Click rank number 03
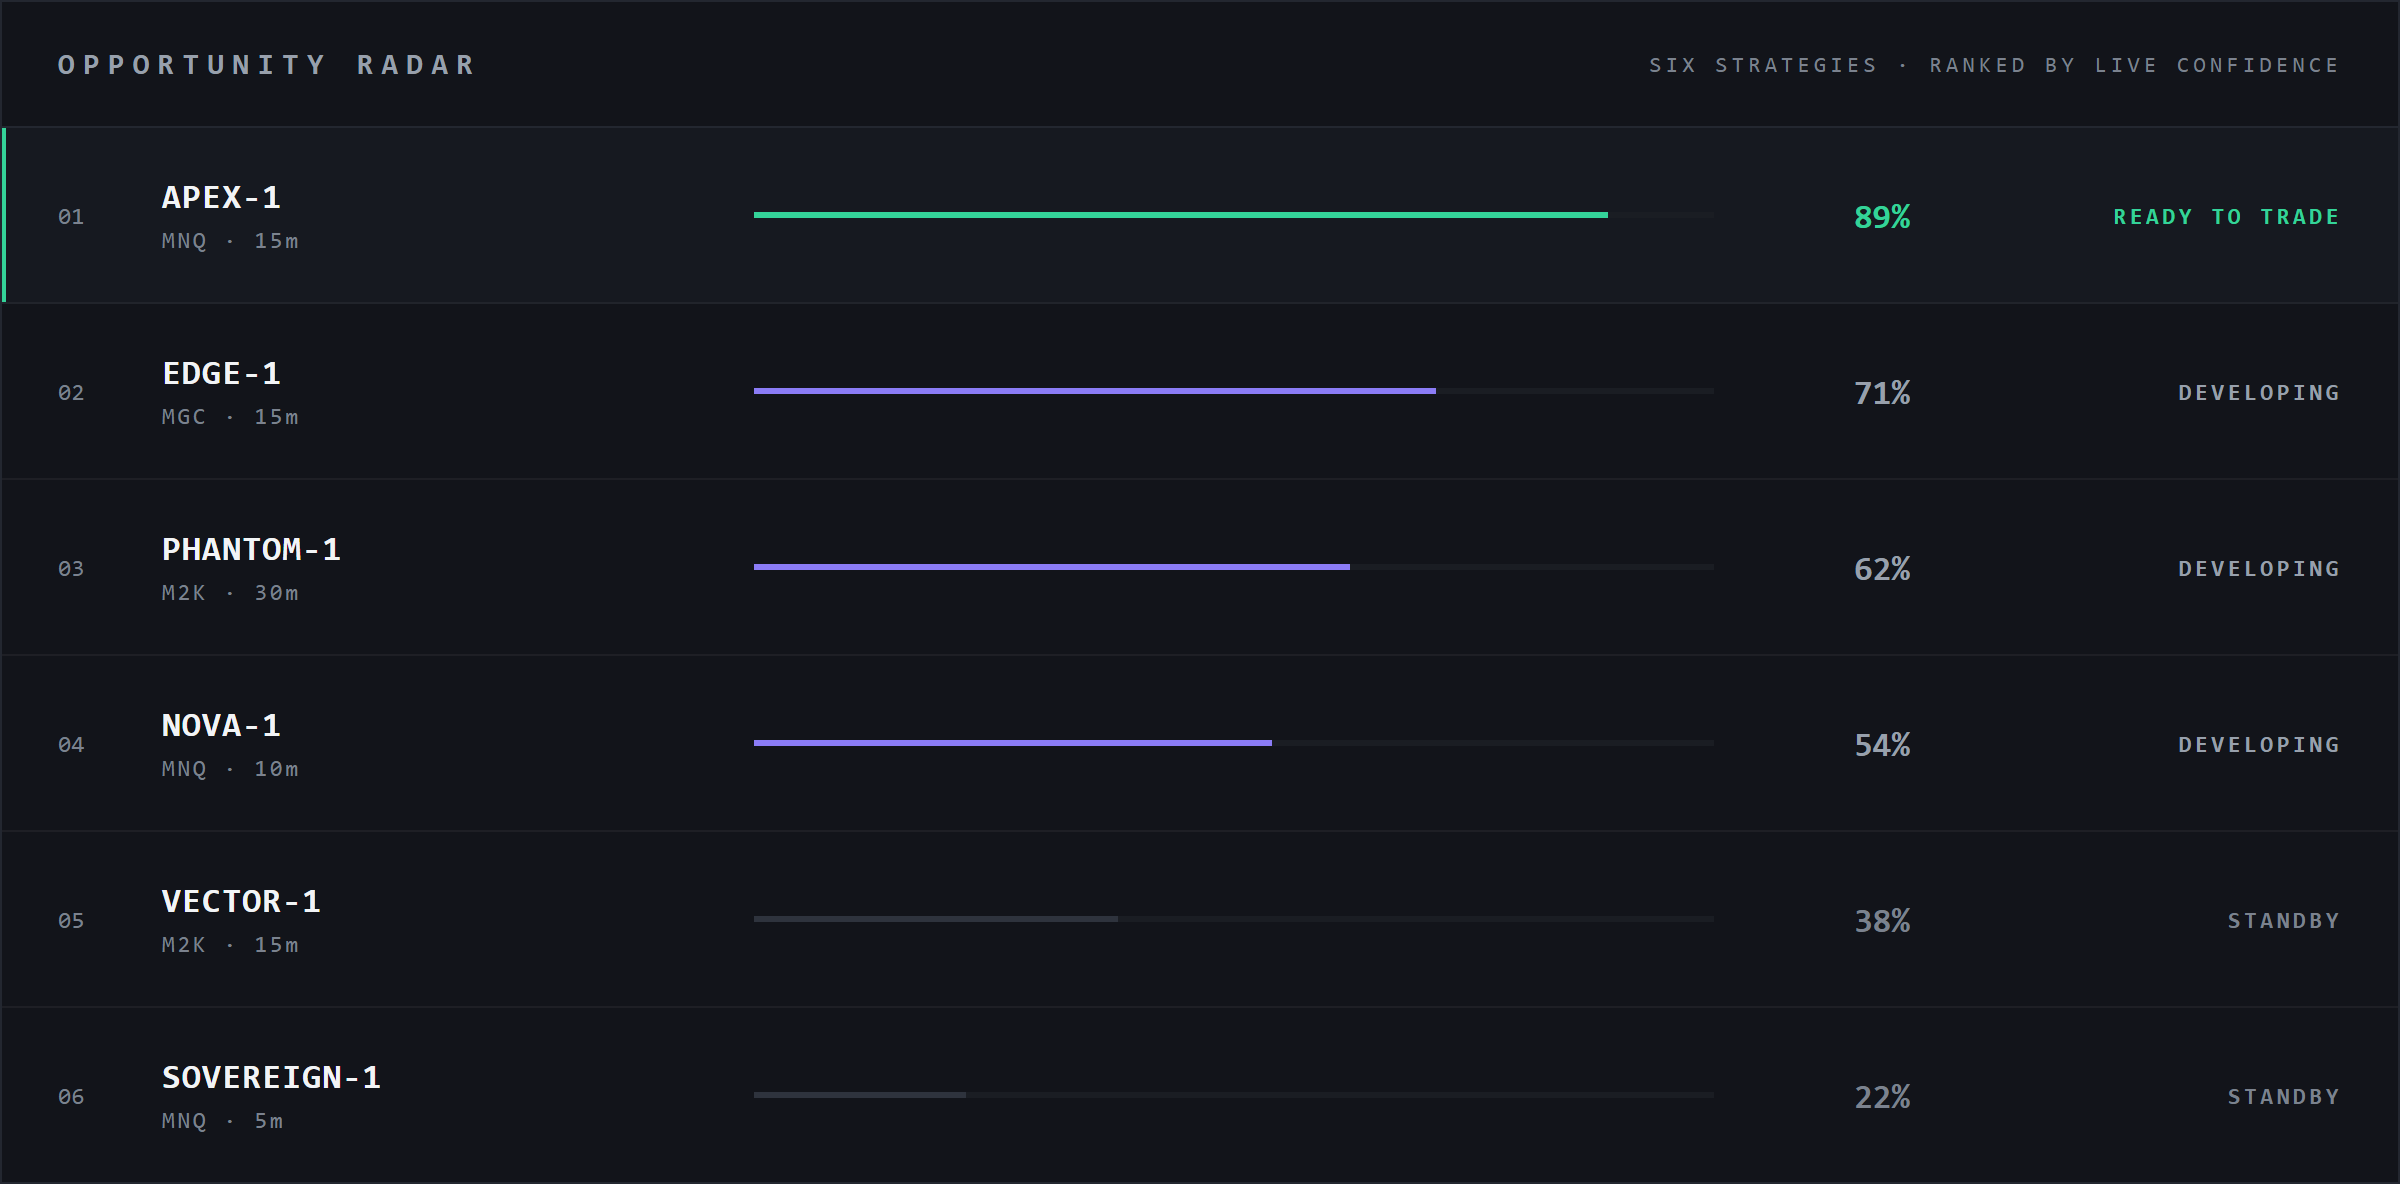2400x1184 pixels. (x=71, y=569)
